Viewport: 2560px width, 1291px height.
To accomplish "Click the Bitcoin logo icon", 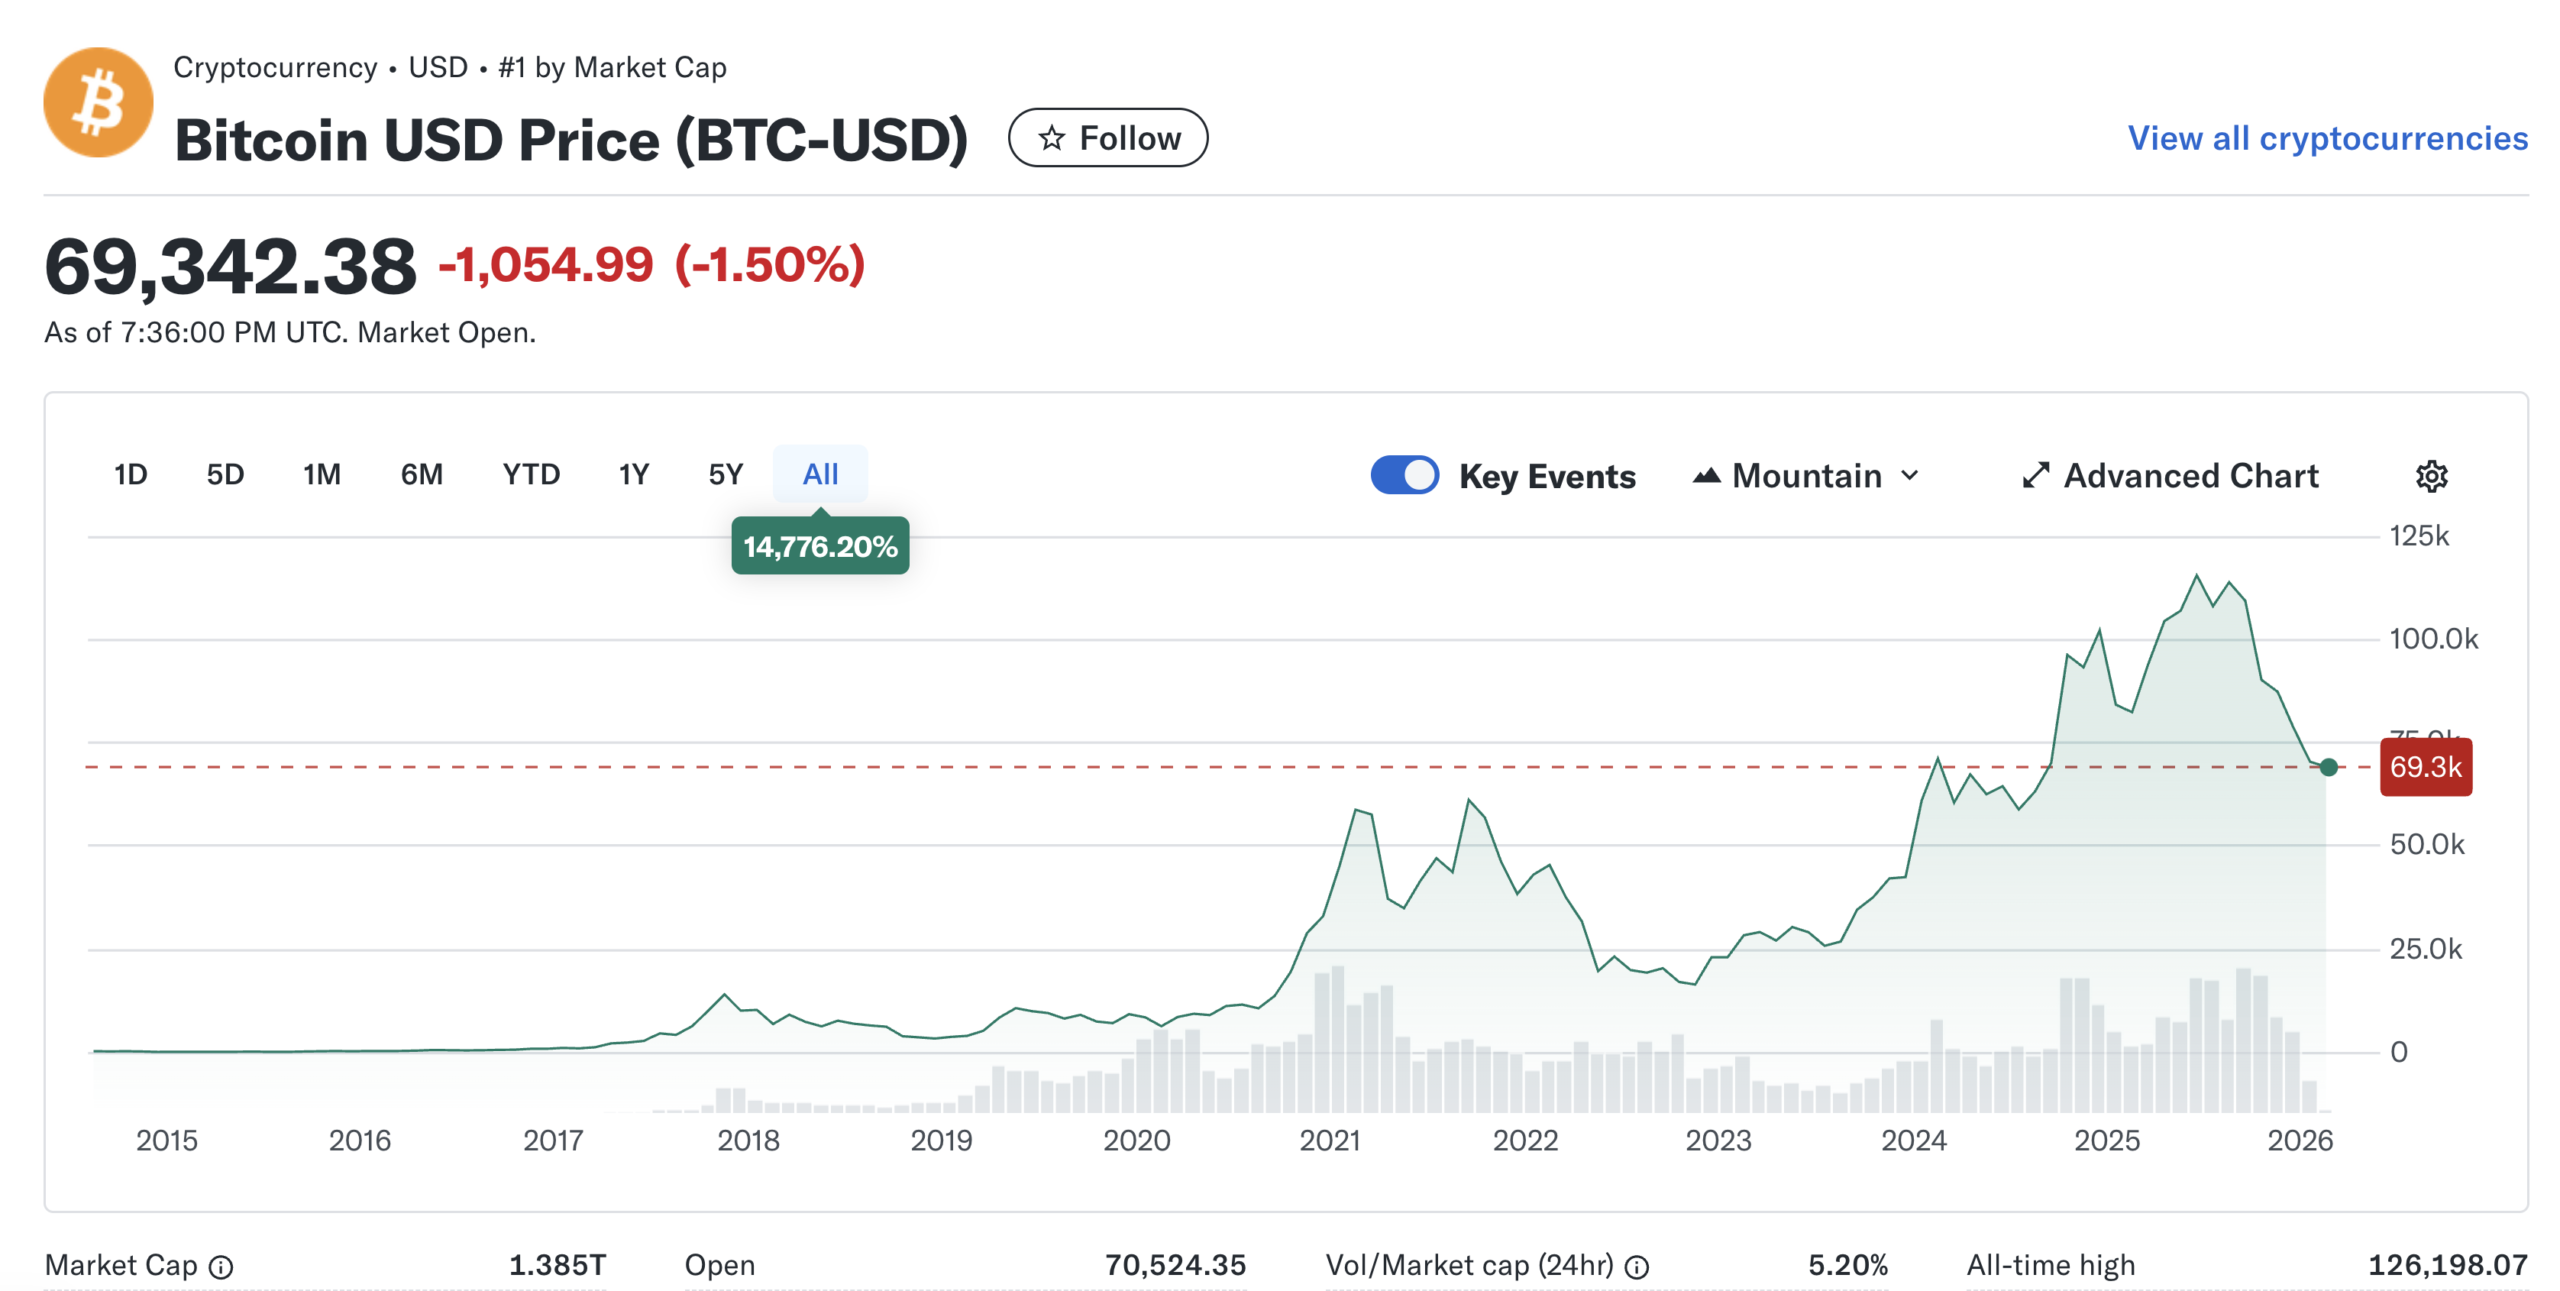I will point(98,103).
